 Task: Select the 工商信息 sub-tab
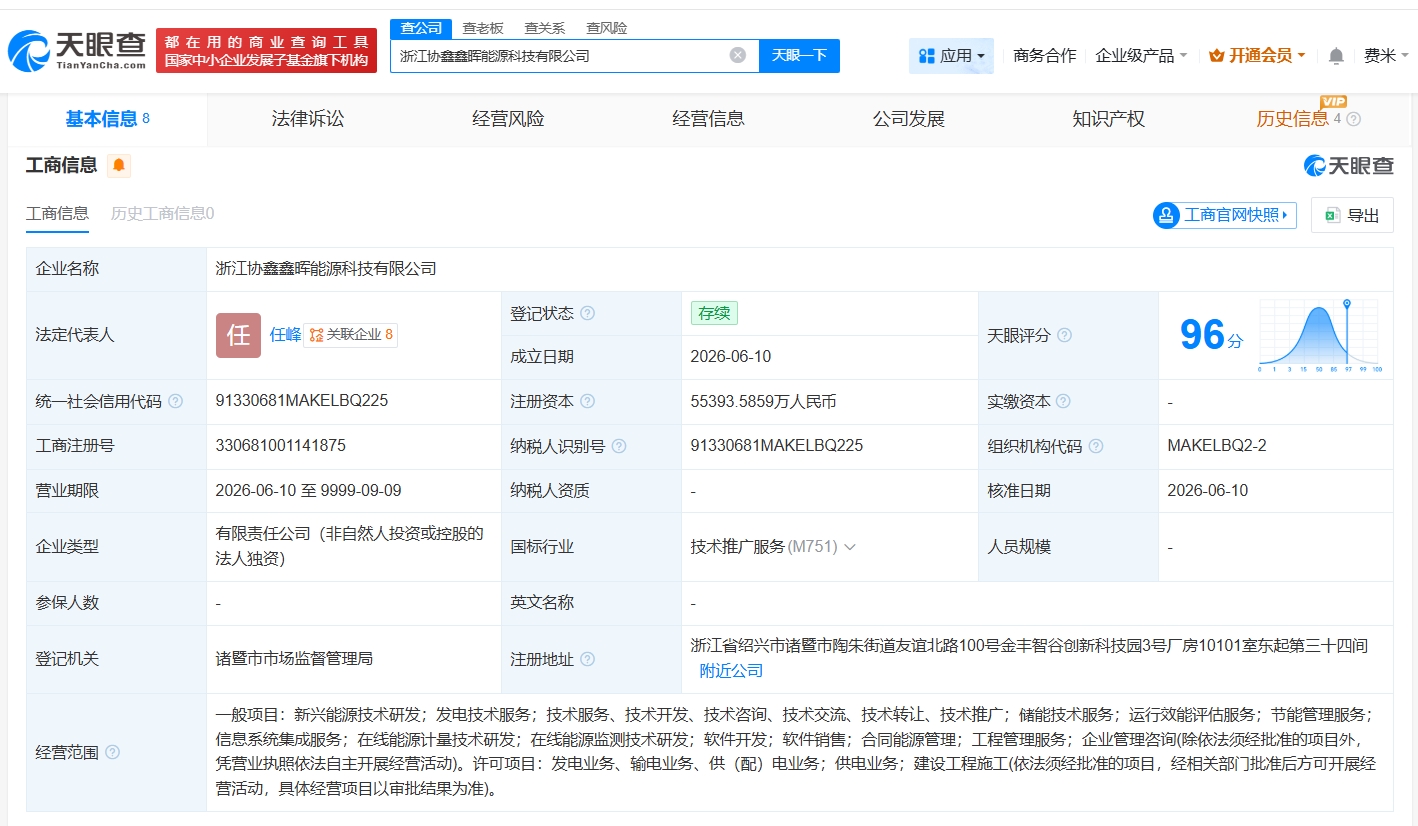click(57, 214)
